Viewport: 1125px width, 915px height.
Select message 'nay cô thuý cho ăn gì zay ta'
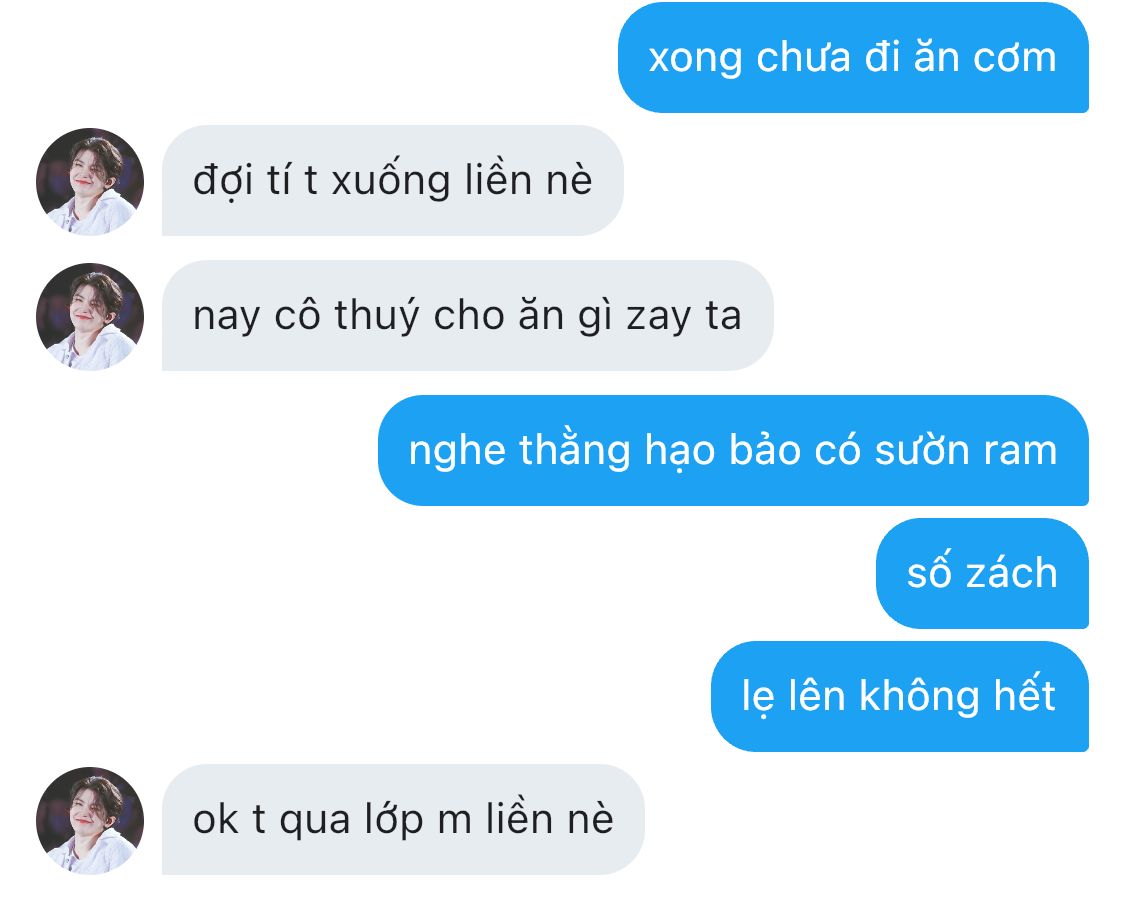coord(468,316)
